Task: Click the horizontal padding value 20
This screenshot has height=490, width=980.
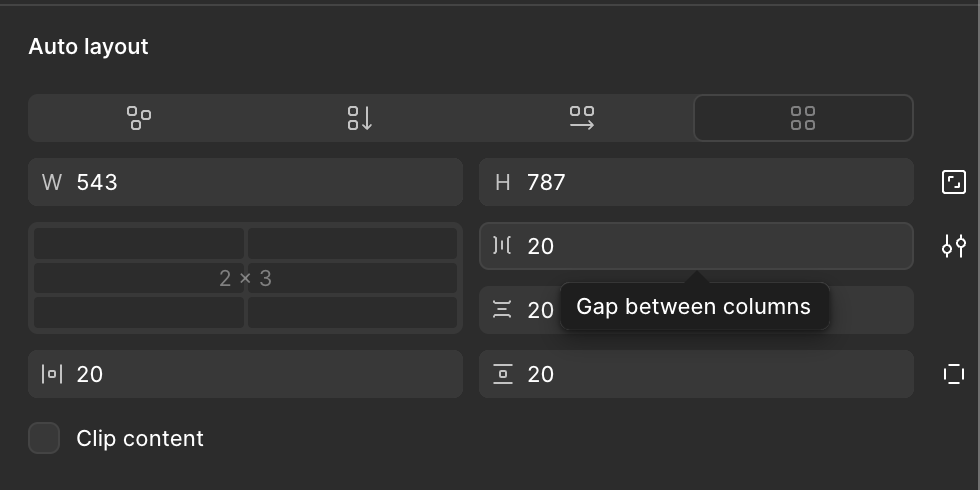Action: (90, 374)
